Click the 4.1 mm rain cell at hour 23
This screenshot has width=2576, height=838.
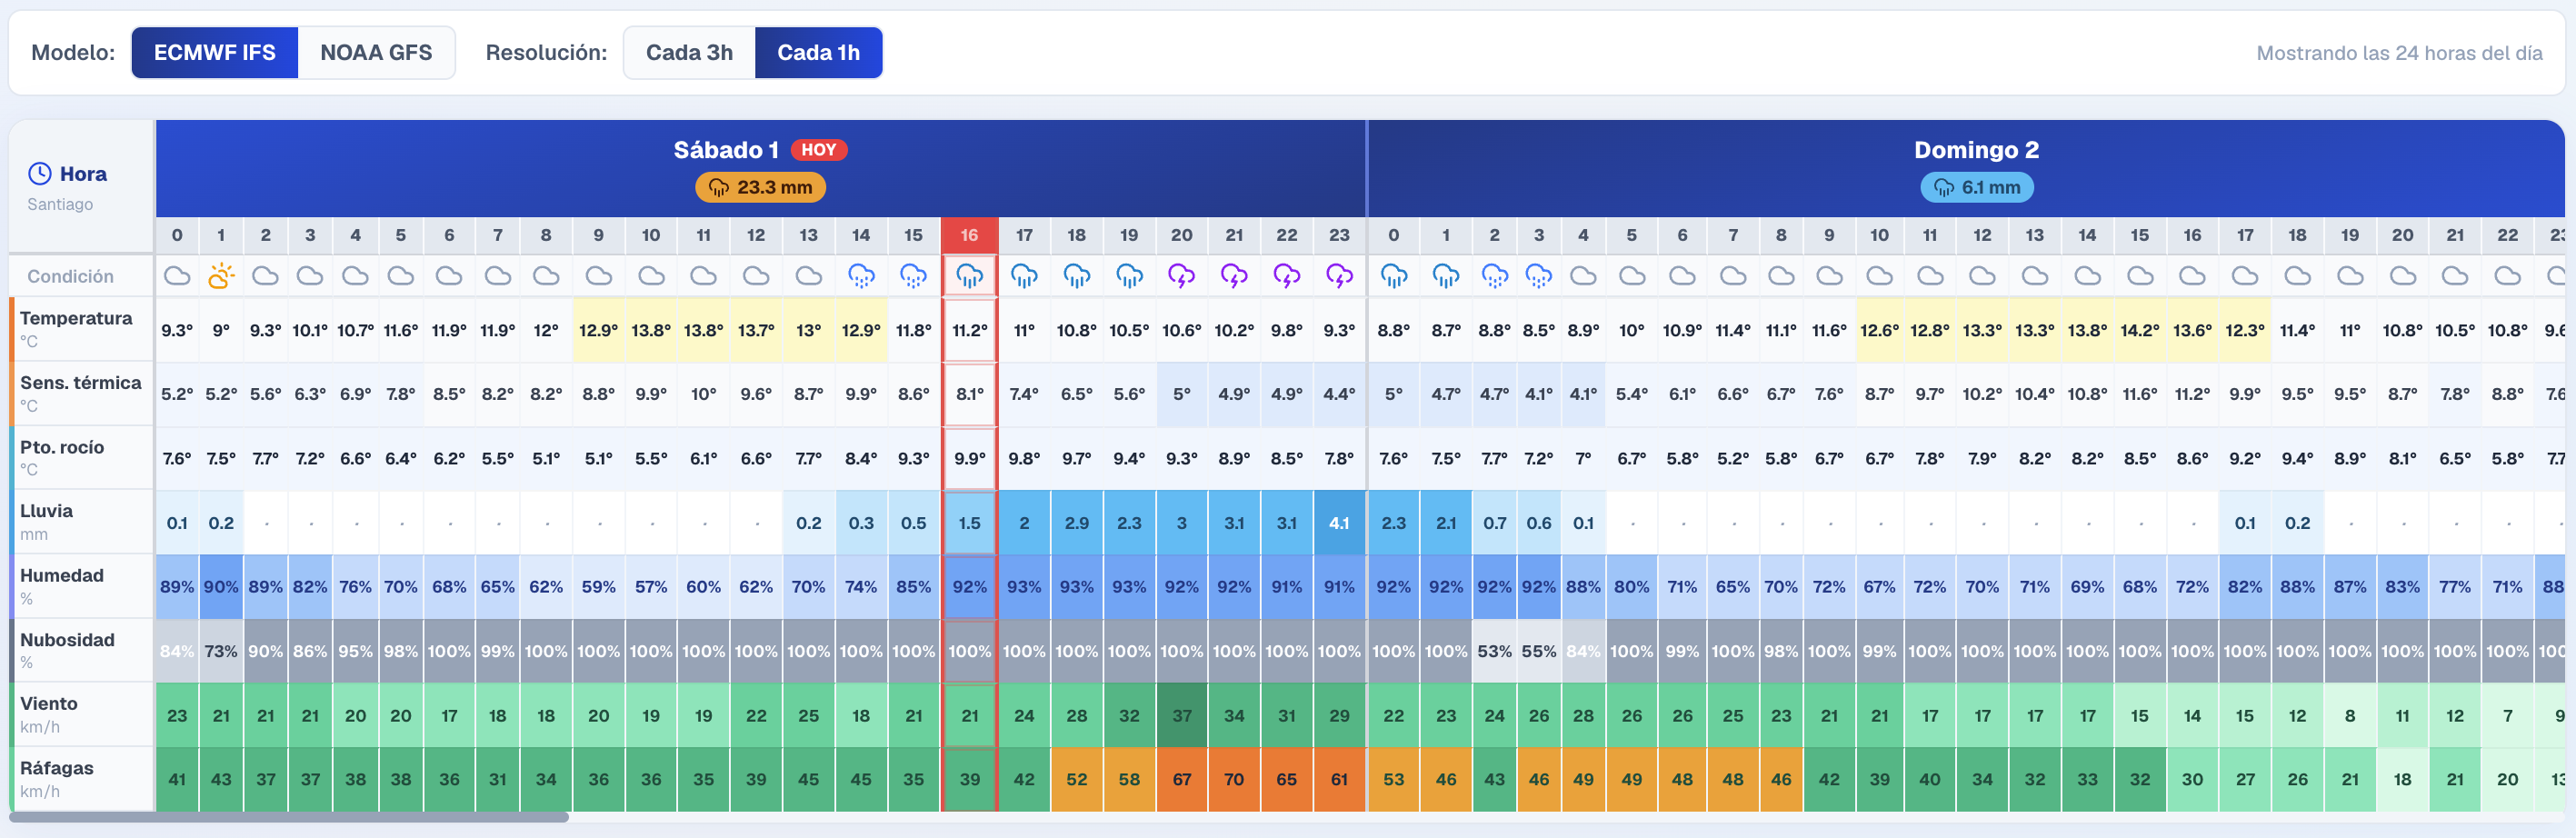pyautogui.click(x=1339, y=522)
